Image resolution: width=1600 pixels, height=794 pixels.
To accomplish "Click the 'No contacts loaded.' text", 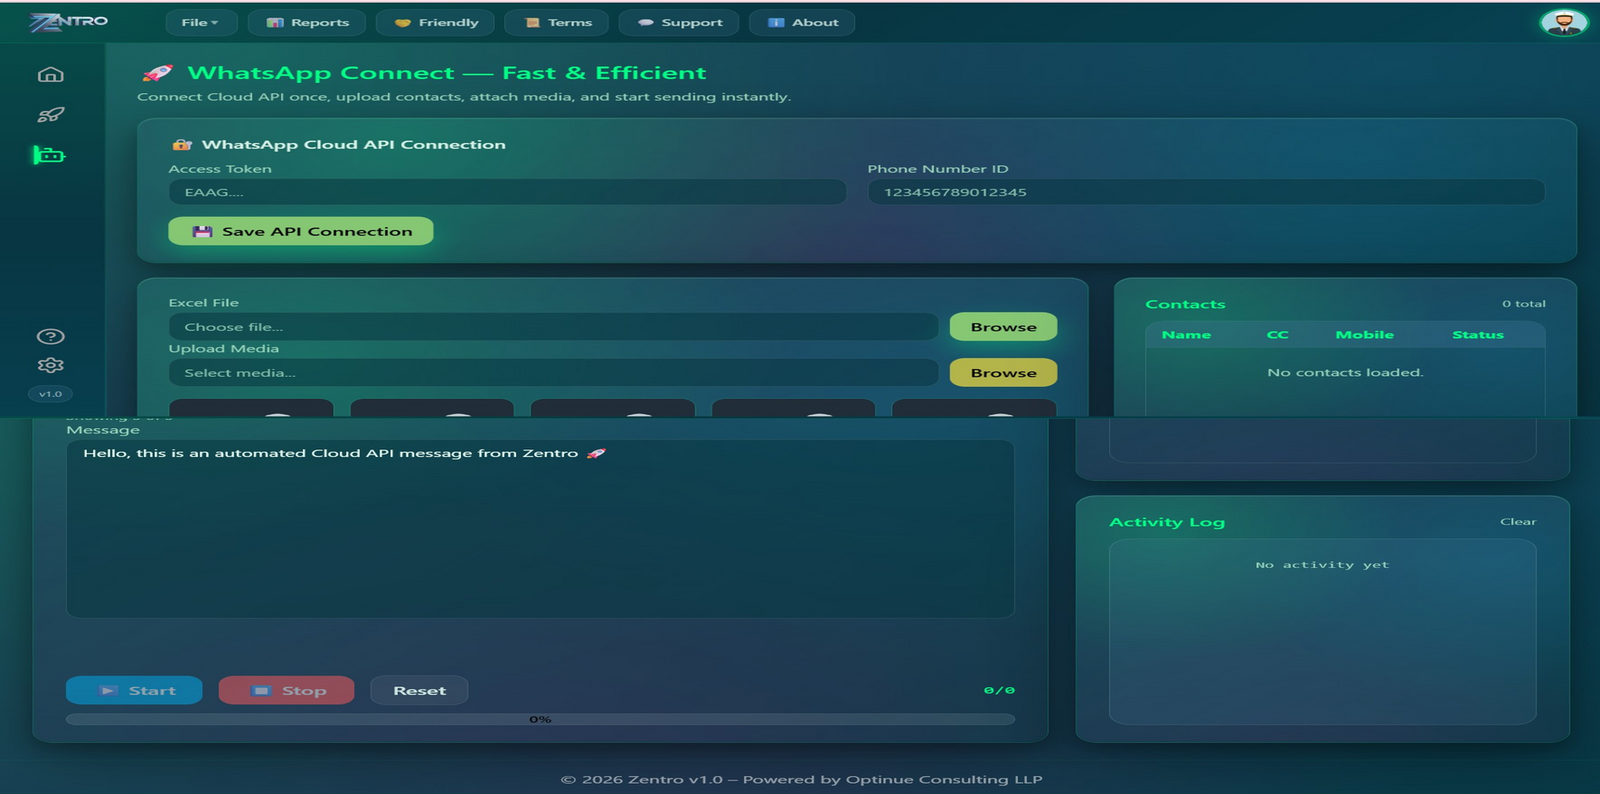I will (x=1345, y=373).
